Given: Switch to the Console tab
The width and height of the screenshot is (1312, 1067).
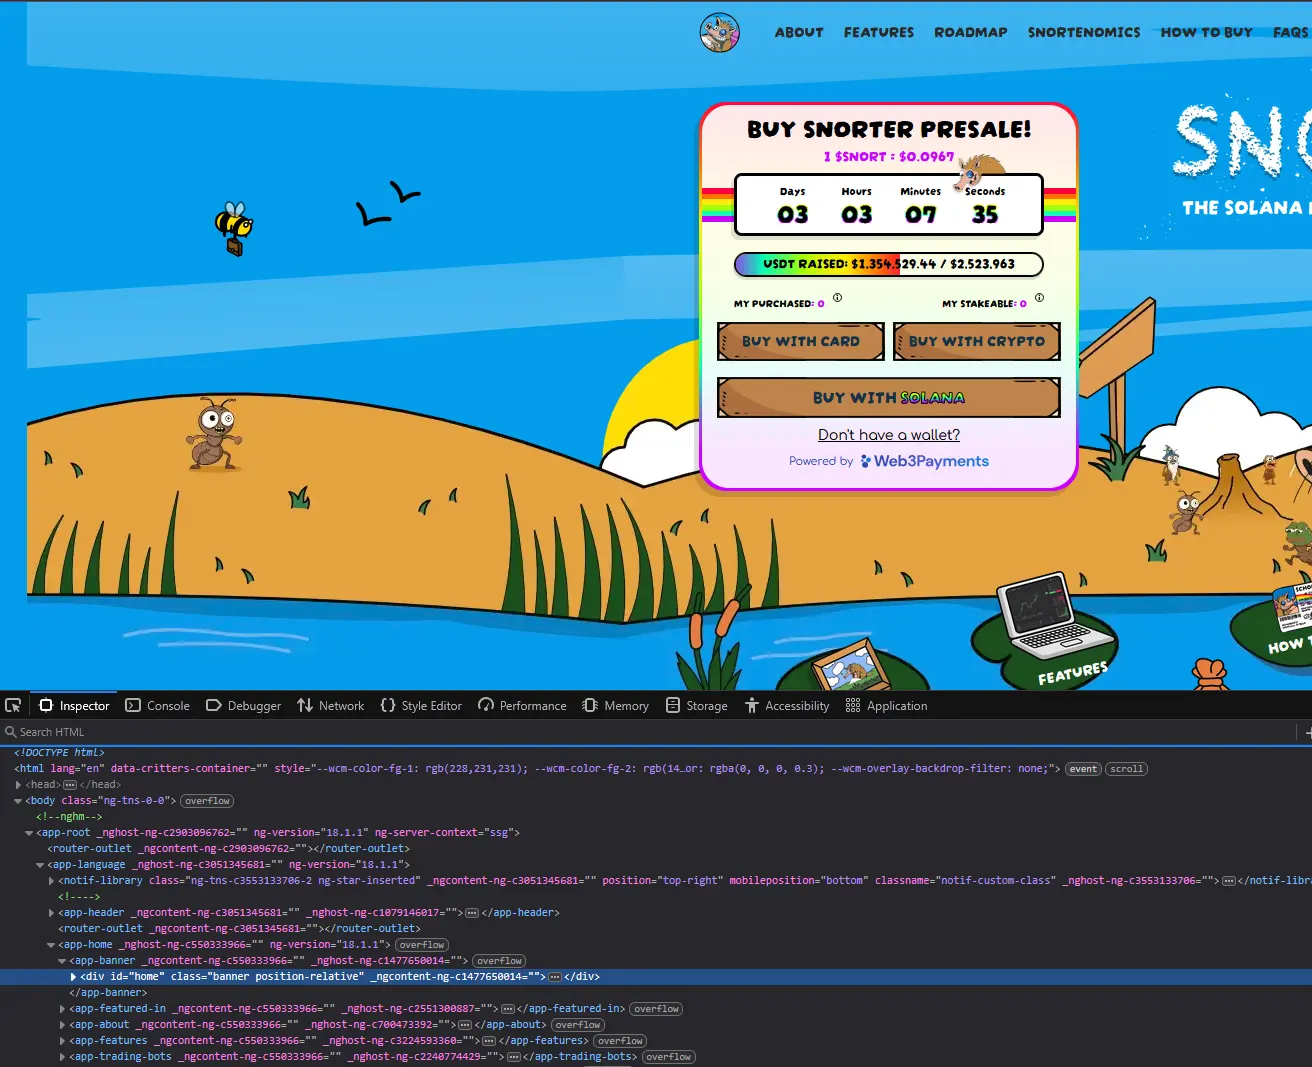Looking at the screenshot, I should point(157,705).
